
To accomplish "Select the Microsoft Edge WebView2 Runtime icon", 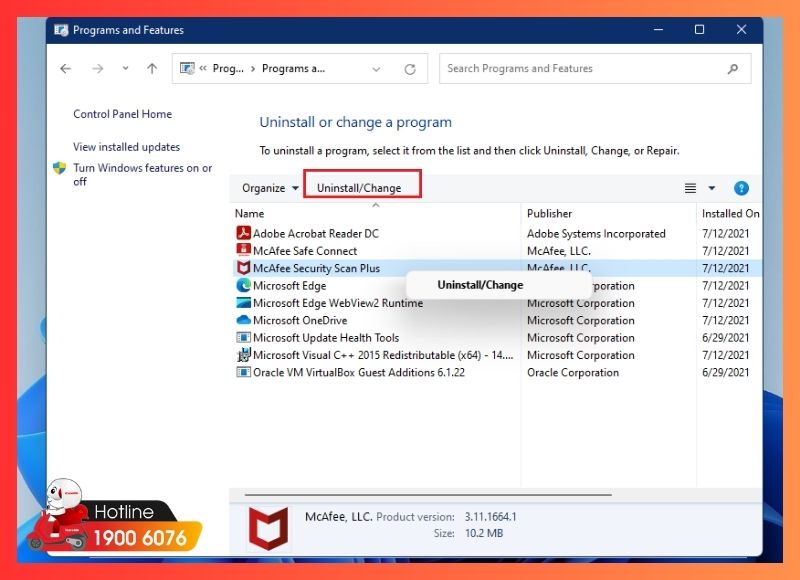I will (243, 302).
